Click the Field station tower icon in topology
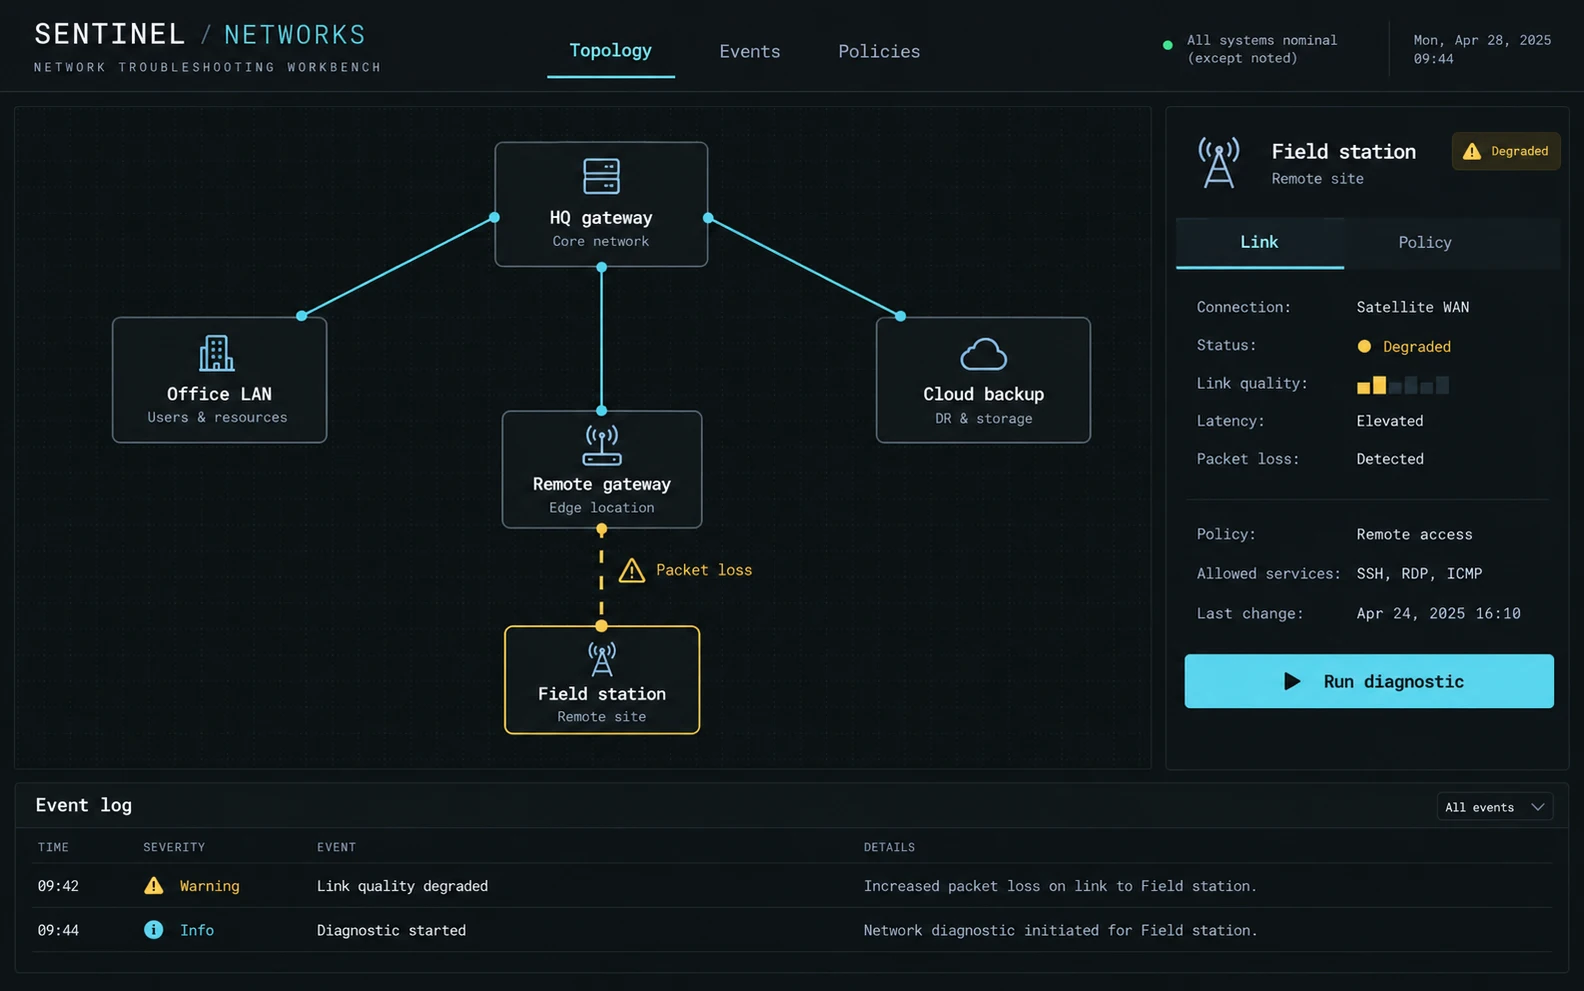 601,658
